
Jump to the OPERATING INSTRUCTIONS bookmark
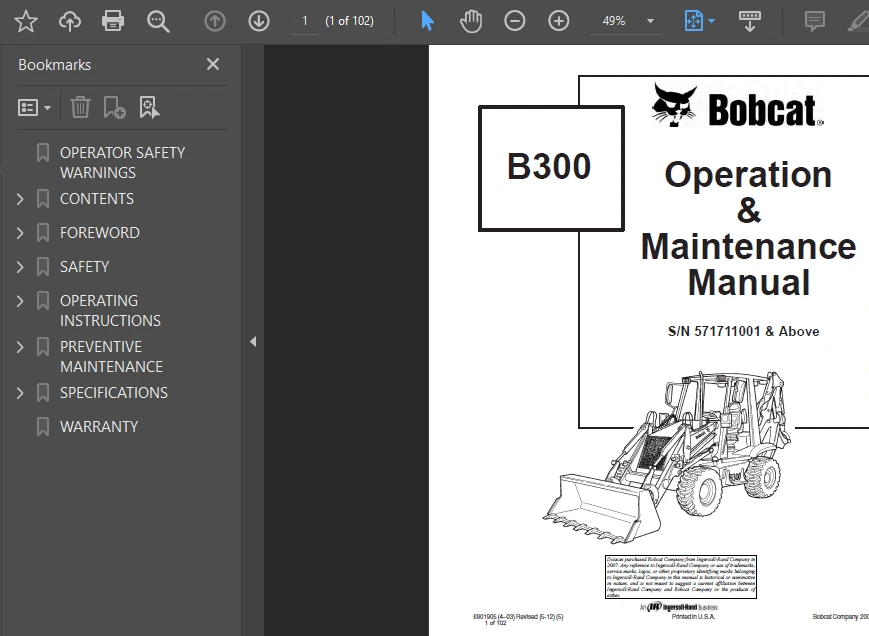coord(110,310)
